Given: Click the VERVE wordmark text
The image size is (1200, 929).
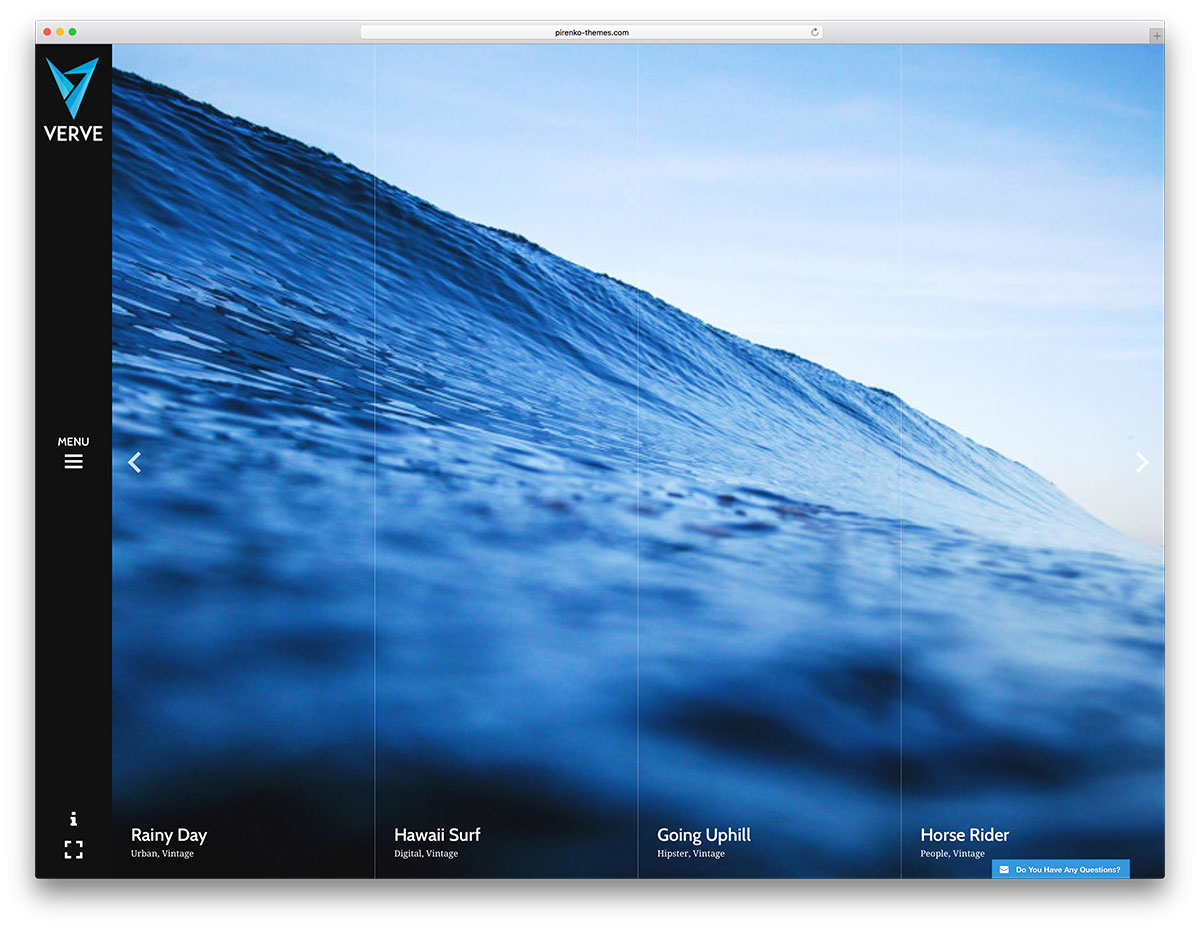Looking at the screenshot, I should click(x=73, y=132).
